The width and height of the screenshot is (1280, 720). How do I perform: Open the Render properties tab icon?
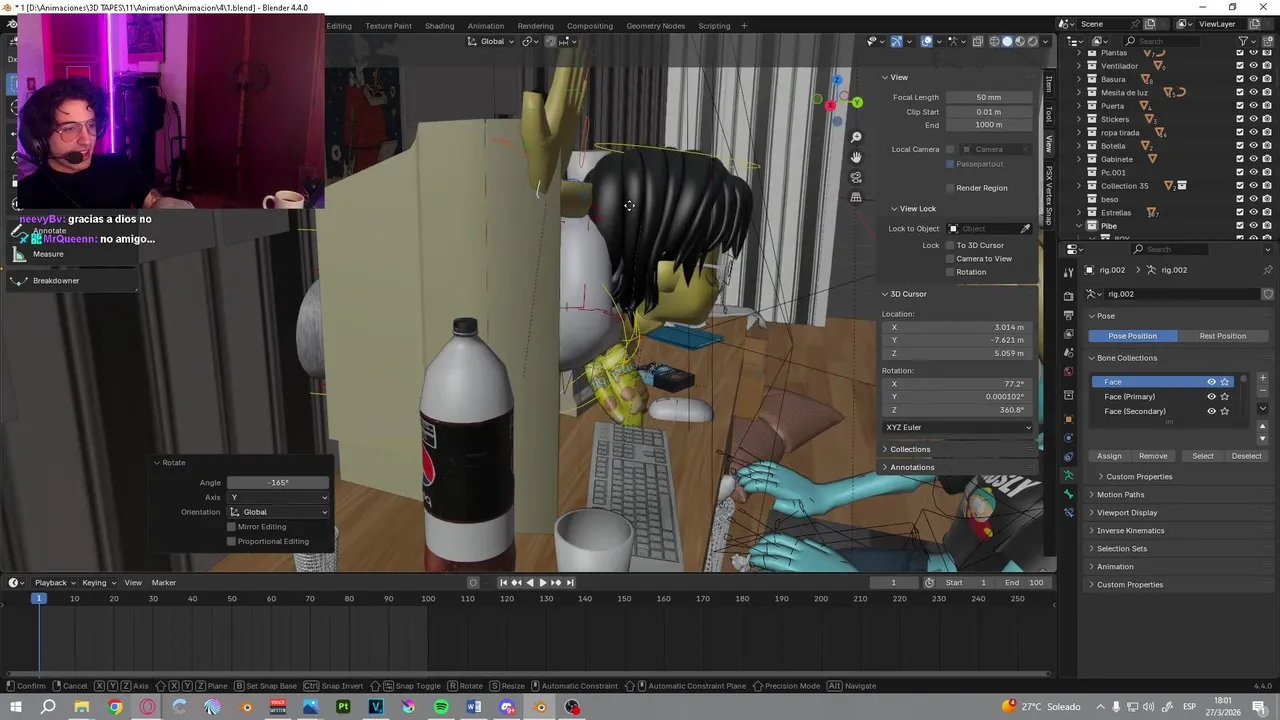[1068, 296]
